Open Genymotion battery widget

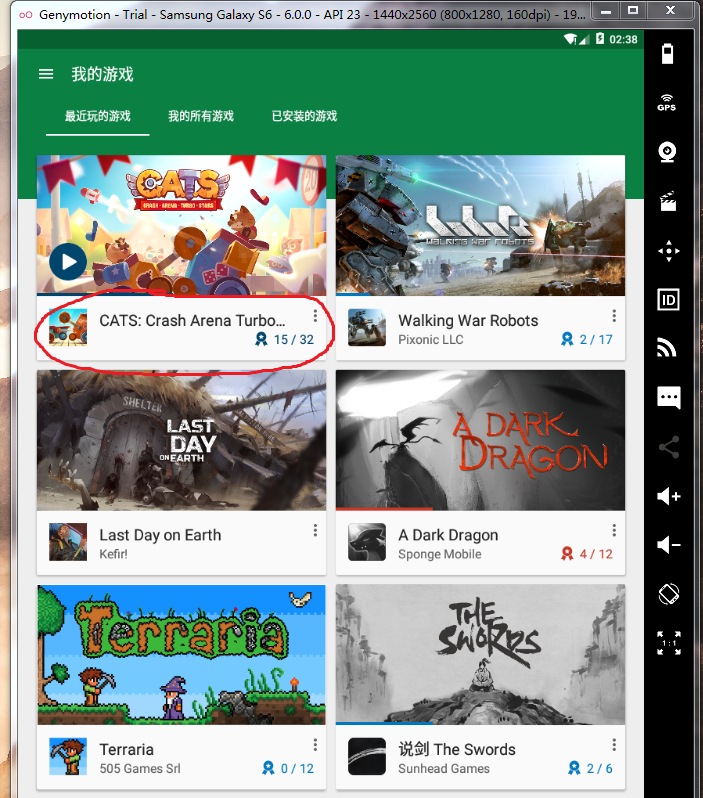667,53
